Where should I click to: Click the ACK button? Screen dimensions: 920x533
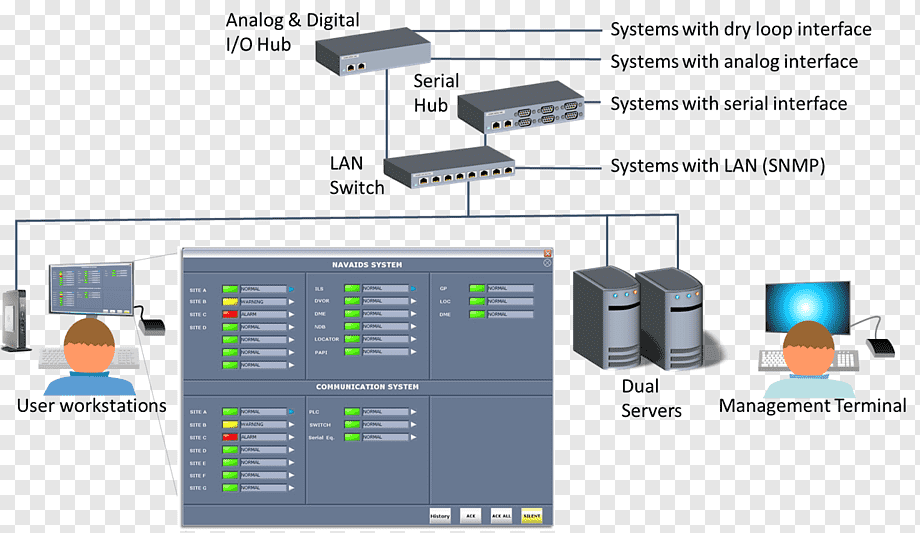click(471, 515)
